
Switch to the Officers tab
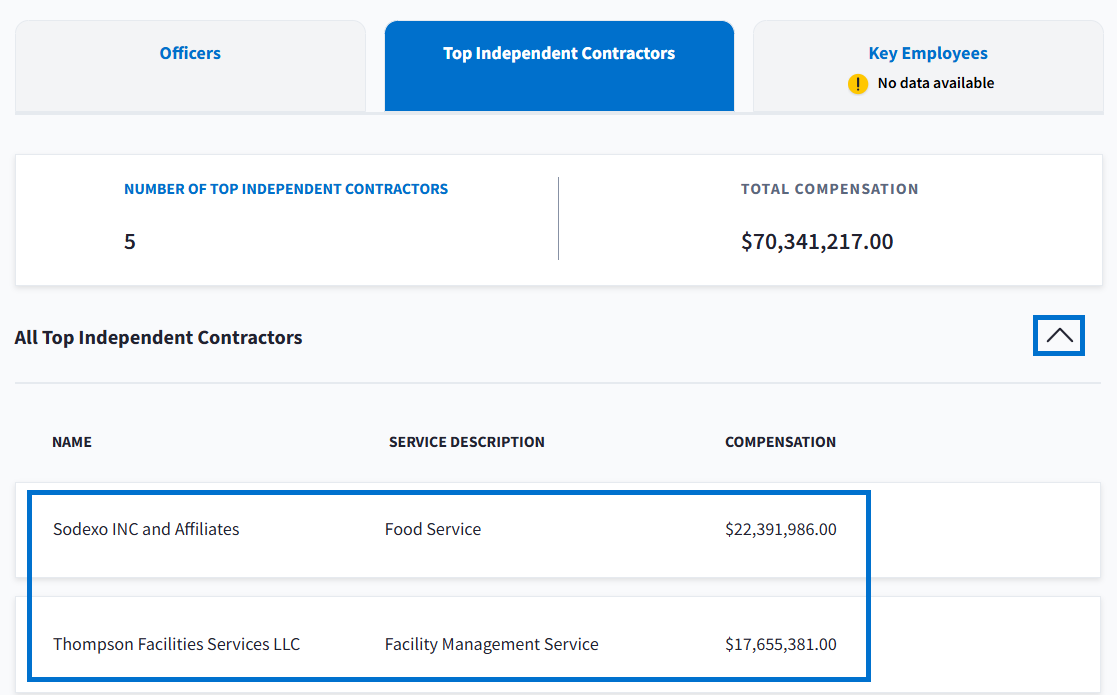pyautogui.click(x=190, y=54)
